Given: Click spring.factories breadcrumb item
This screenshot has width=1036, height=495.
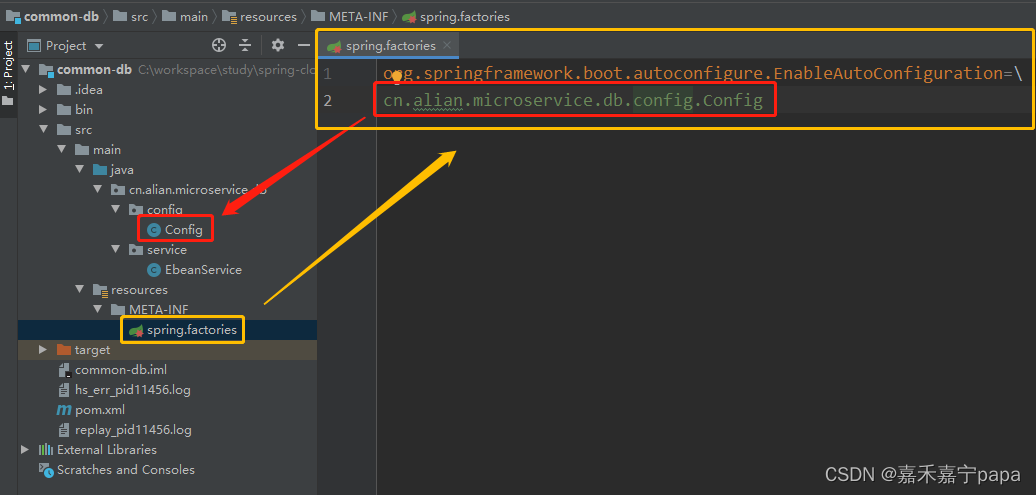Looking at the screenshot, I should (x=457, y=17).
